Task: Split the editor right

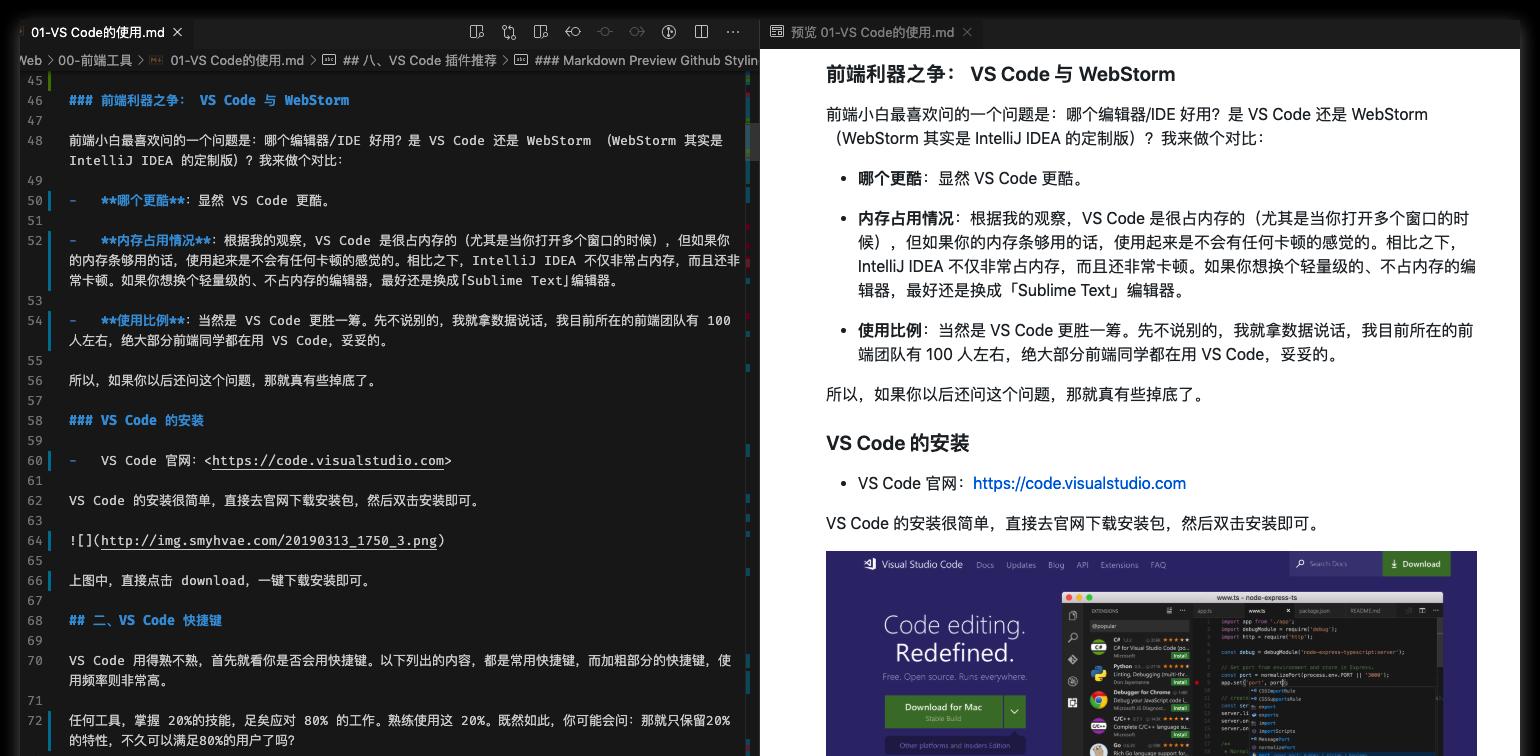Action: (x=701, y=32)
